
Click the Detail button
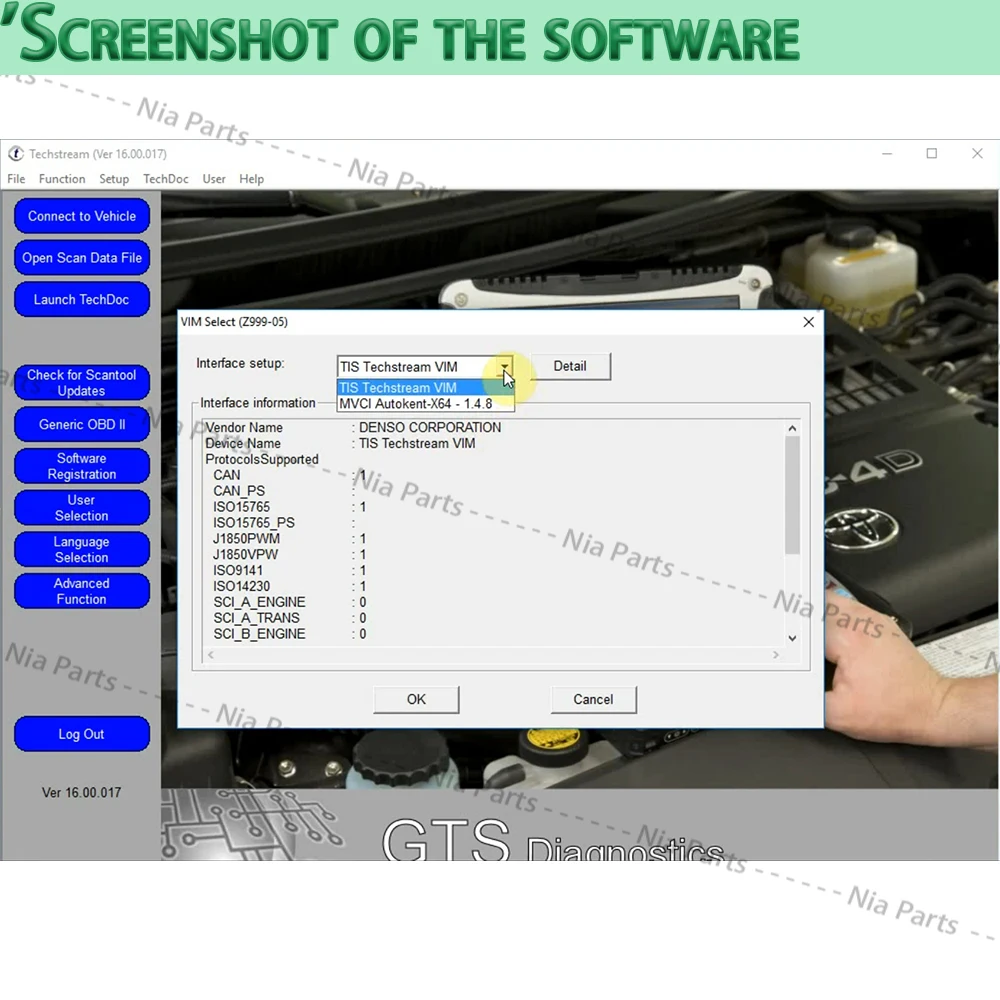pyautogui.click(x=570, y=366)
